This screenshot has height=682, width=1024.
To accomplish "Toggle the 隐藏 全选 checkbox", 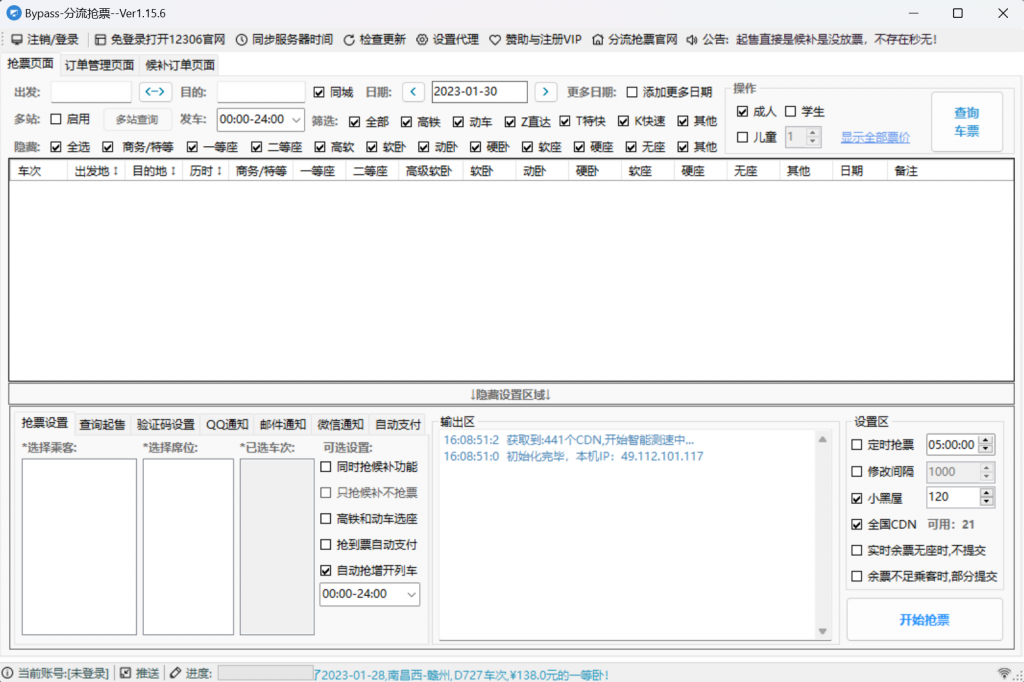I will [x=56, y=147].
